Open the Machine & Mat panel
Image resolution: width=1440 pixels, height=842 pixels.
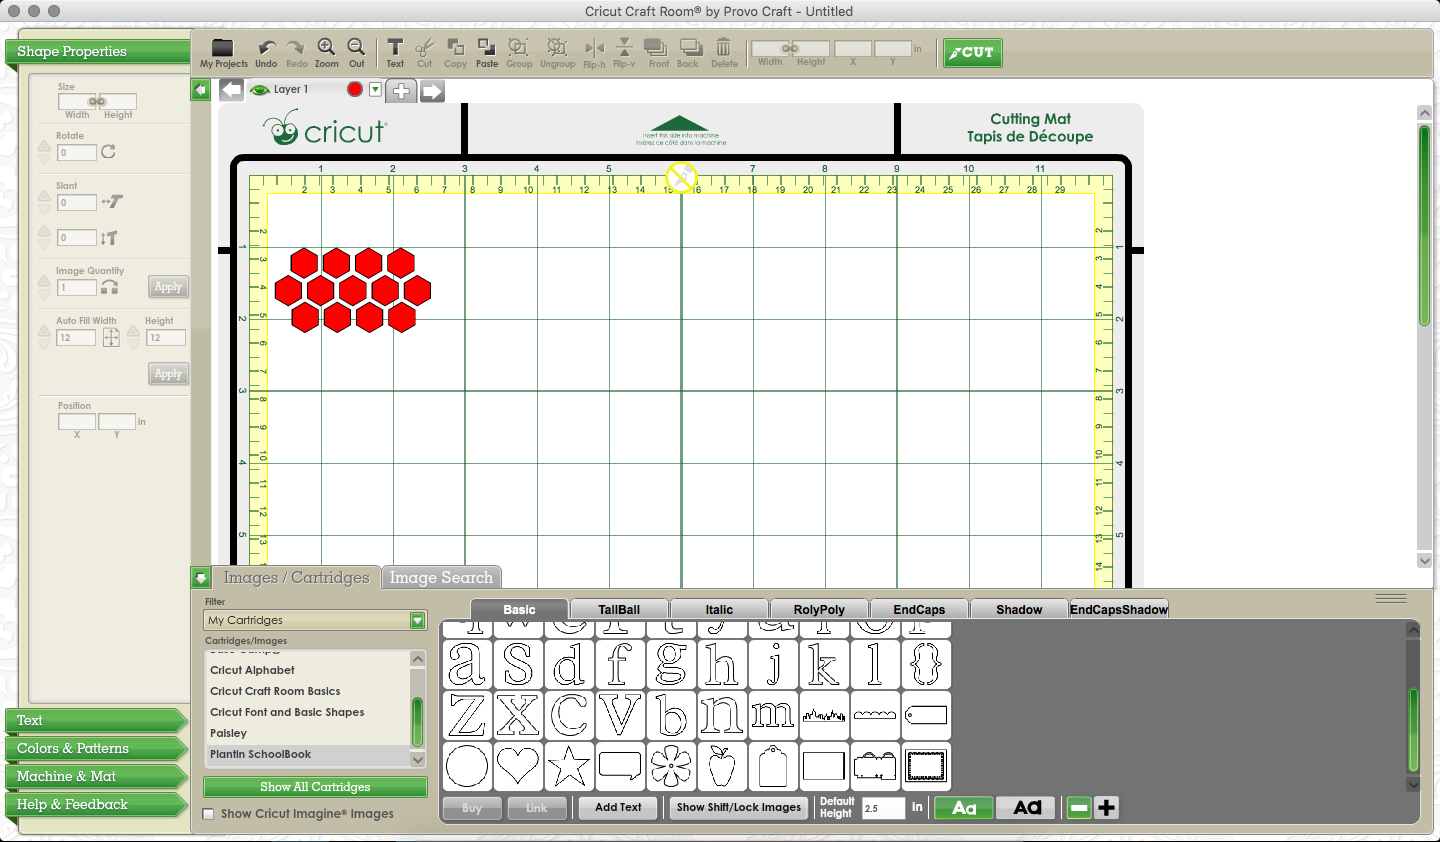(96, 776)
